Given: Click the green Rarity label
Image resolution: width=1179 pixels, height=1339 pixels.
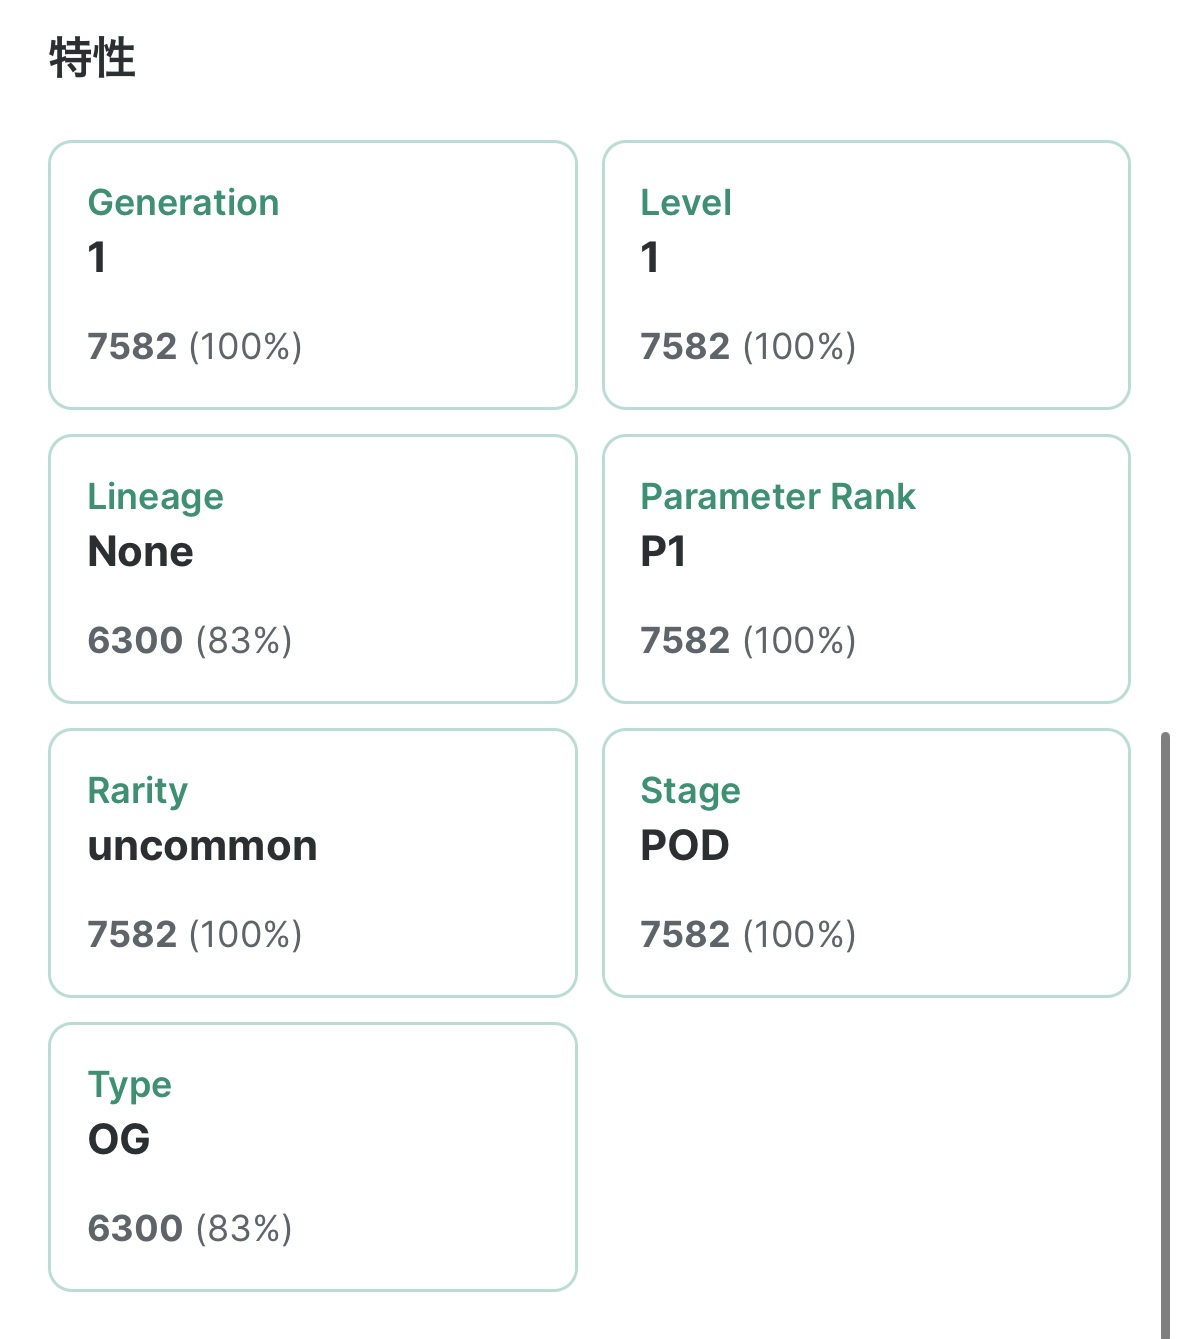Looking at the screenshot, I should 137,791.
